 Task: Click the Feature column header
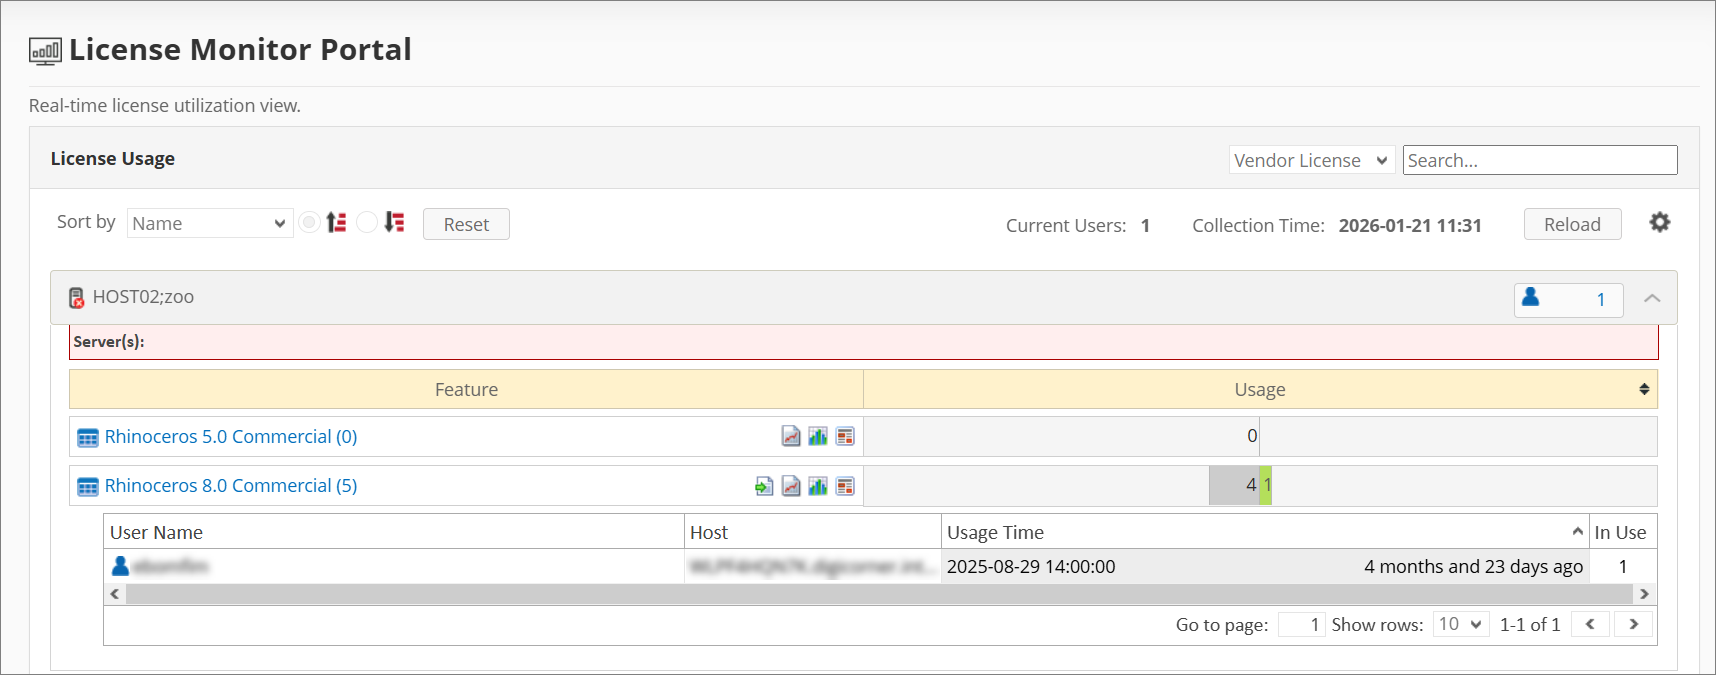click(466, 389)
